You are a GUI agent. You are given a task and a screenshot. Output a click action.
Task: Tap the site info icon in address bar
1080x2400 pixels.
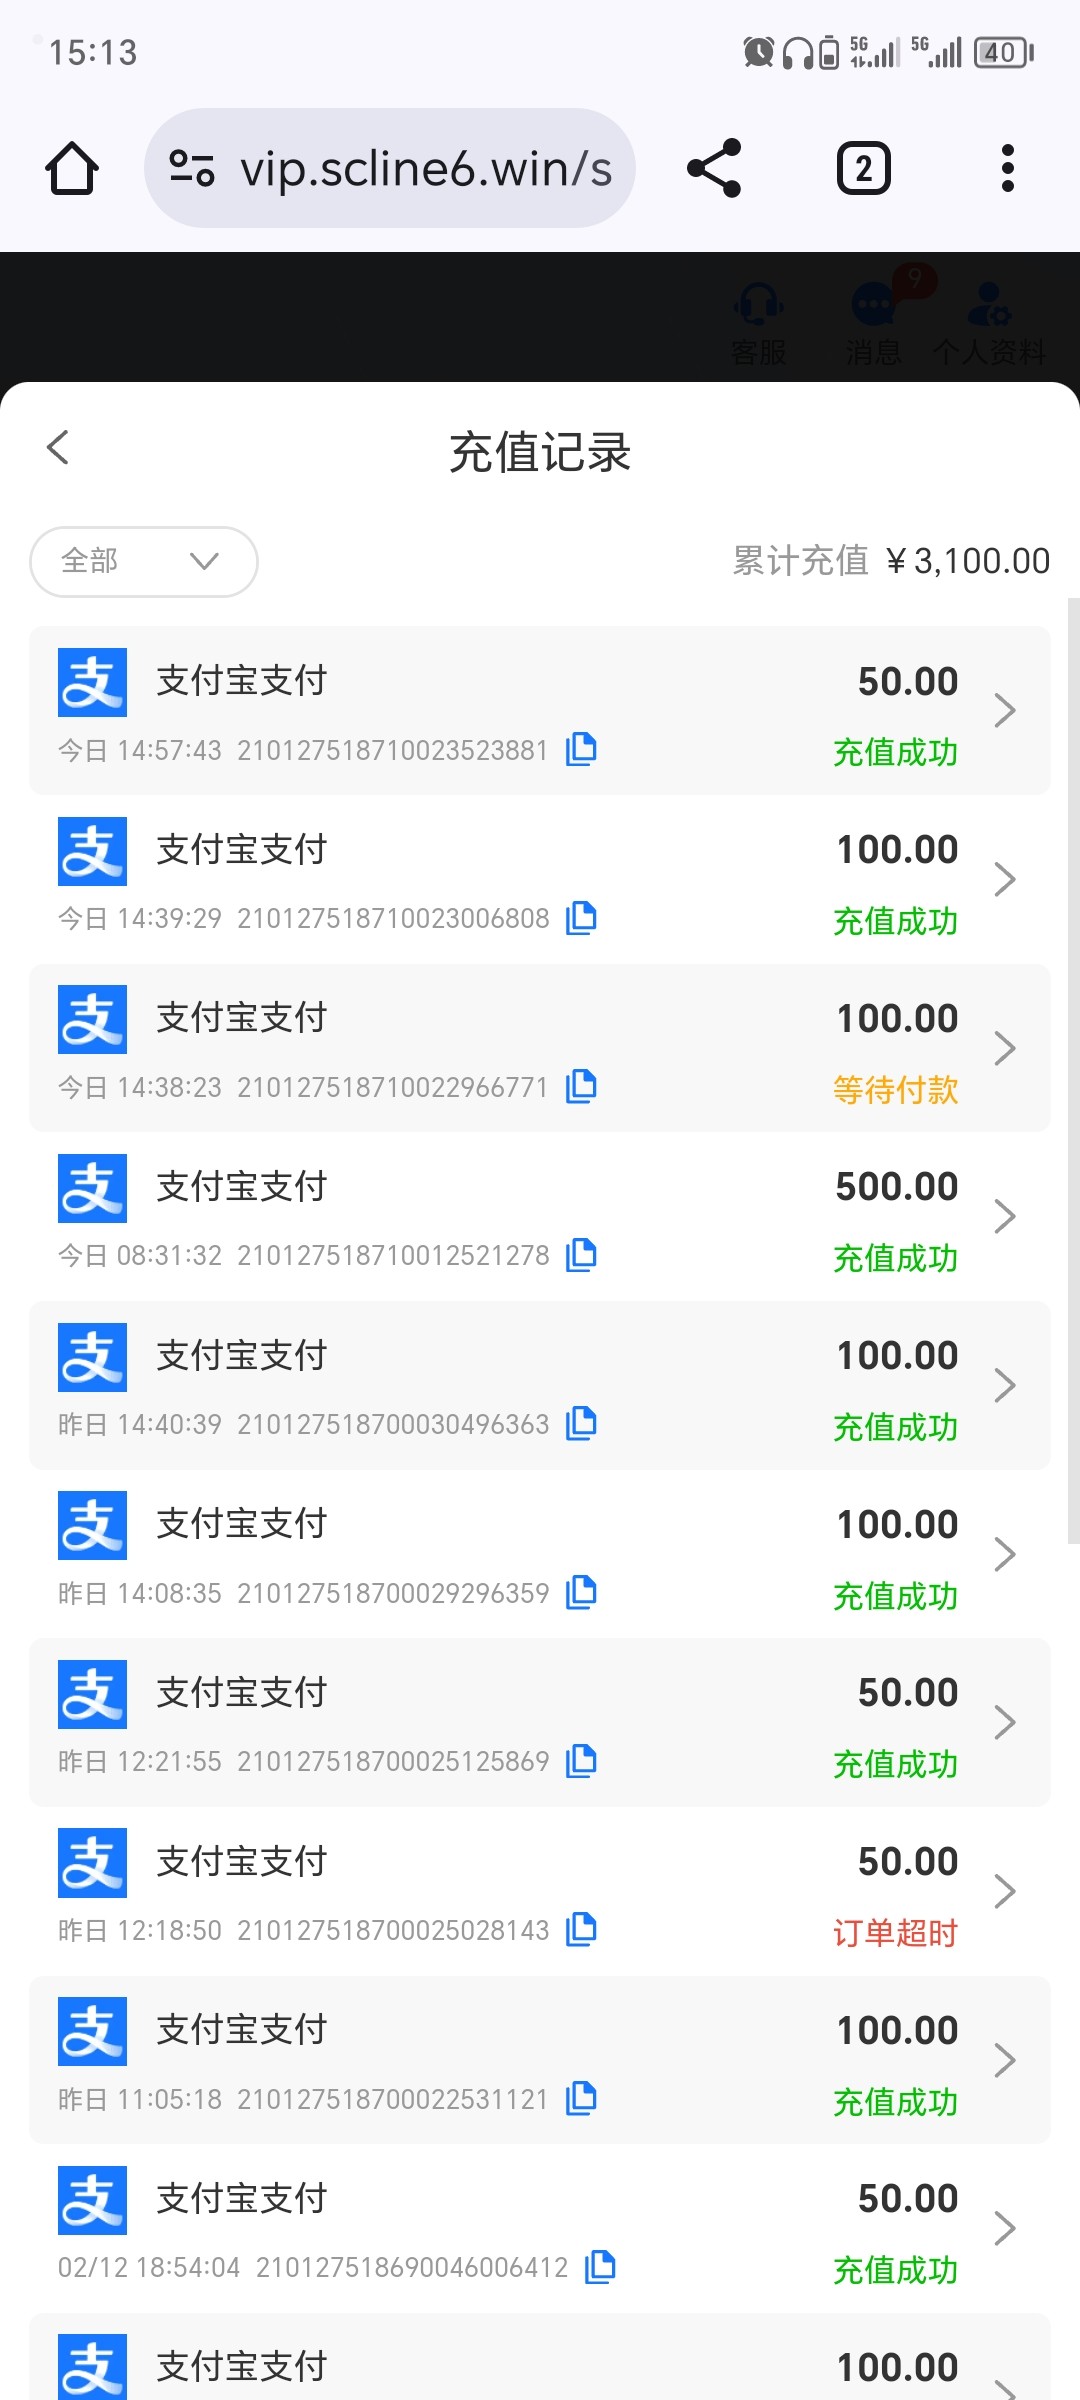191,168
